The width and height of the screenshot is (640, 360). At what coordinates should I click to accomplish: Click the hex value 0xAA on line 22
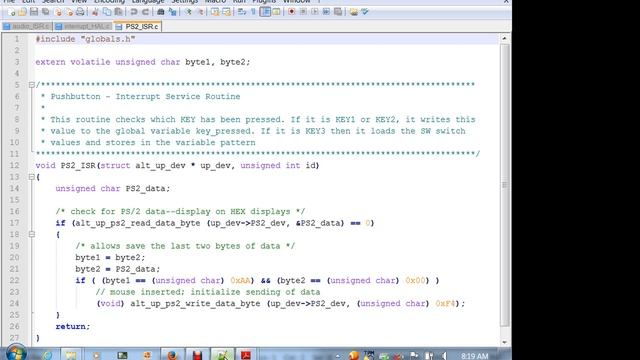(240, 280)
